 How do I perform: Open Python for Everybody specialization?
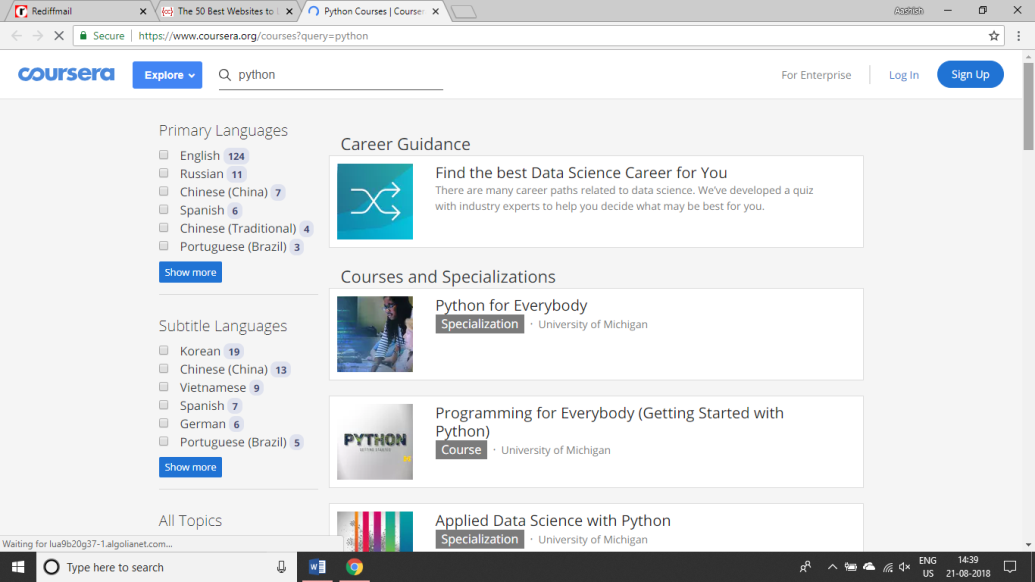pyautogui.click(x=511, y=306)
